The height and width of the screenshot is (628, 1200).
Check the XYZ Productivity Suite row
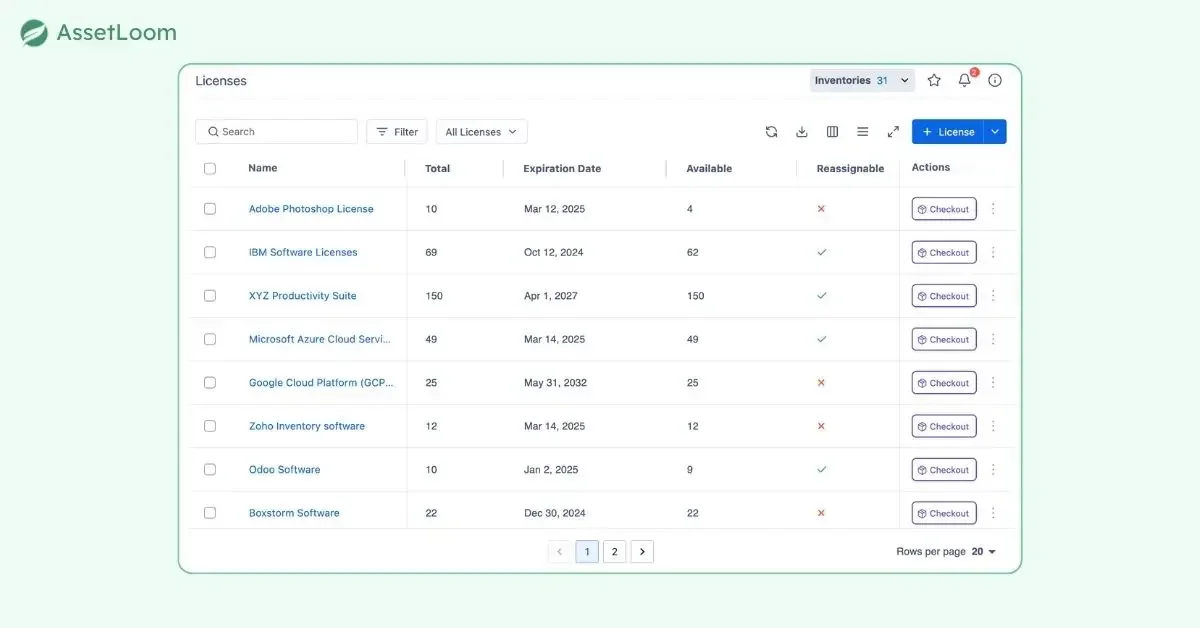point(210,296)
